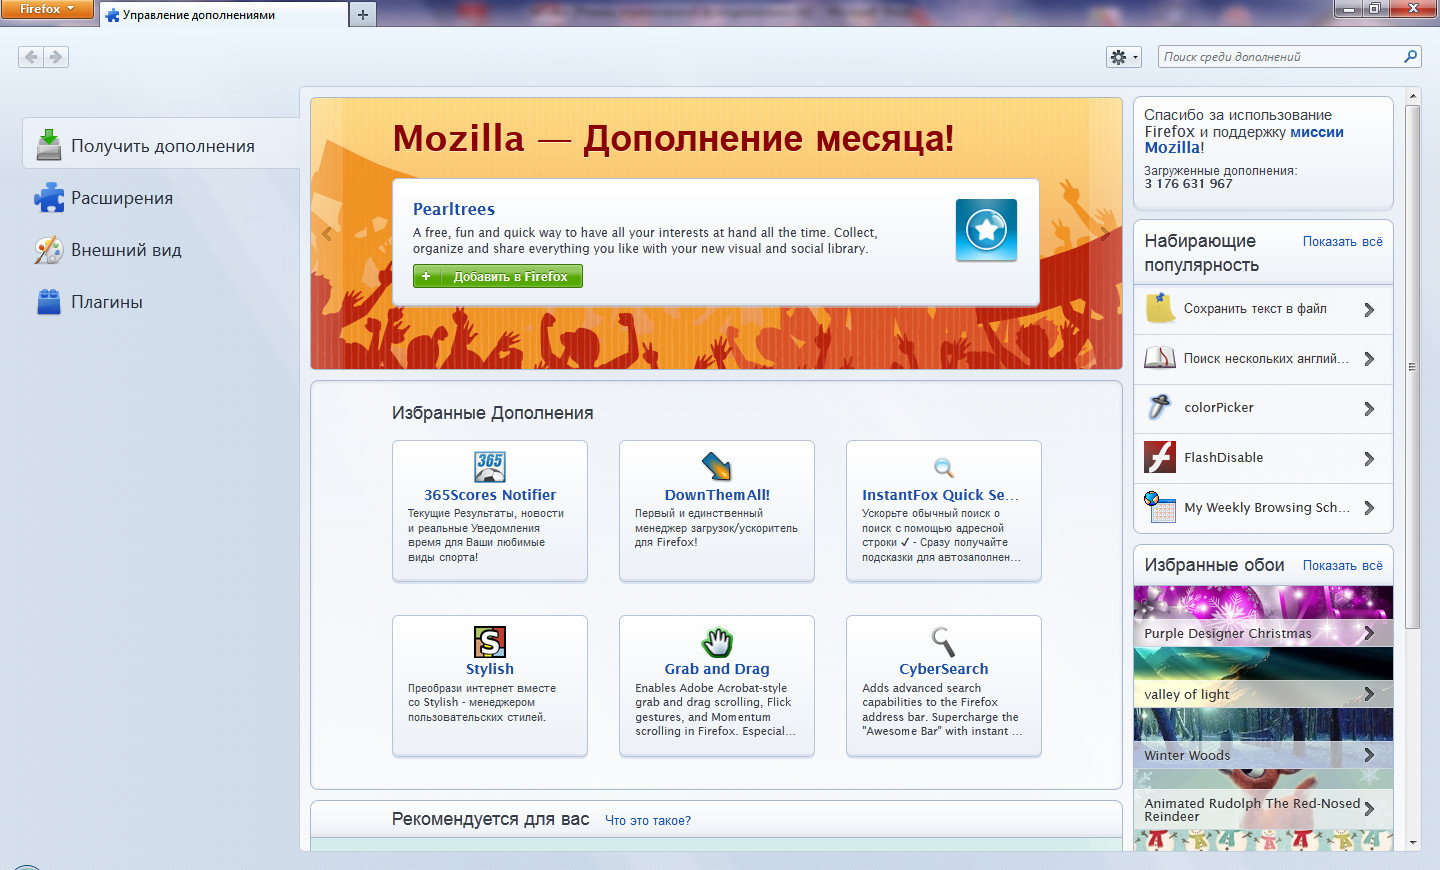This screenshot has height=870, width=1440.
Task: Click the Pearltrees add-on icon
Action: [985, 230]
